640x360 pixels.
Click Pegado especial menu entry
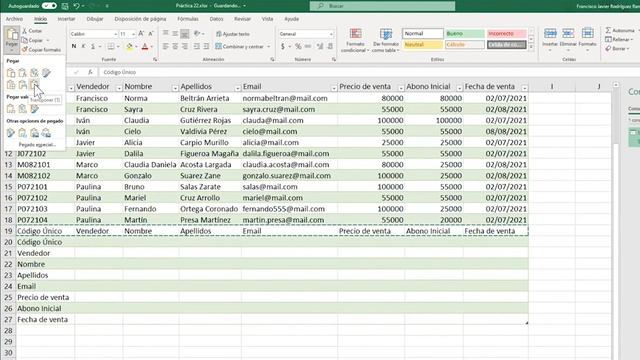tap(37, 144)
